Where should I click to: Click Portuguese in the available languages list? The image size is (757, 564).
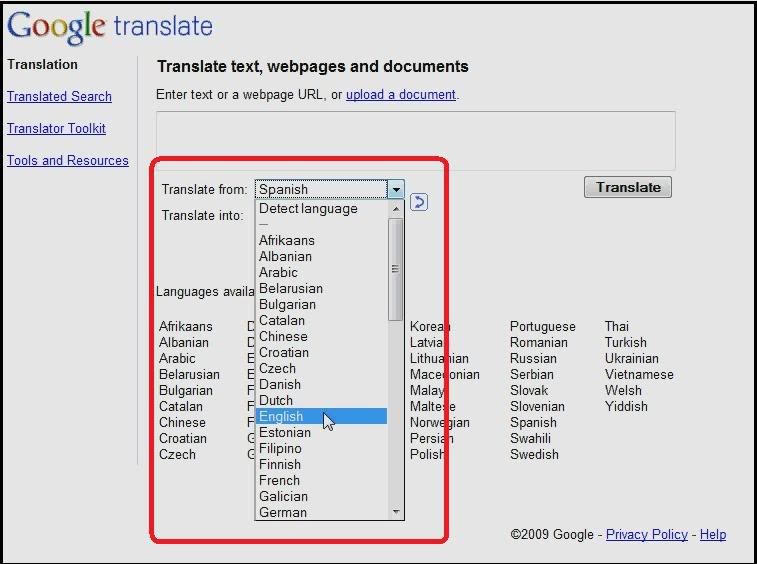[543, 326]
